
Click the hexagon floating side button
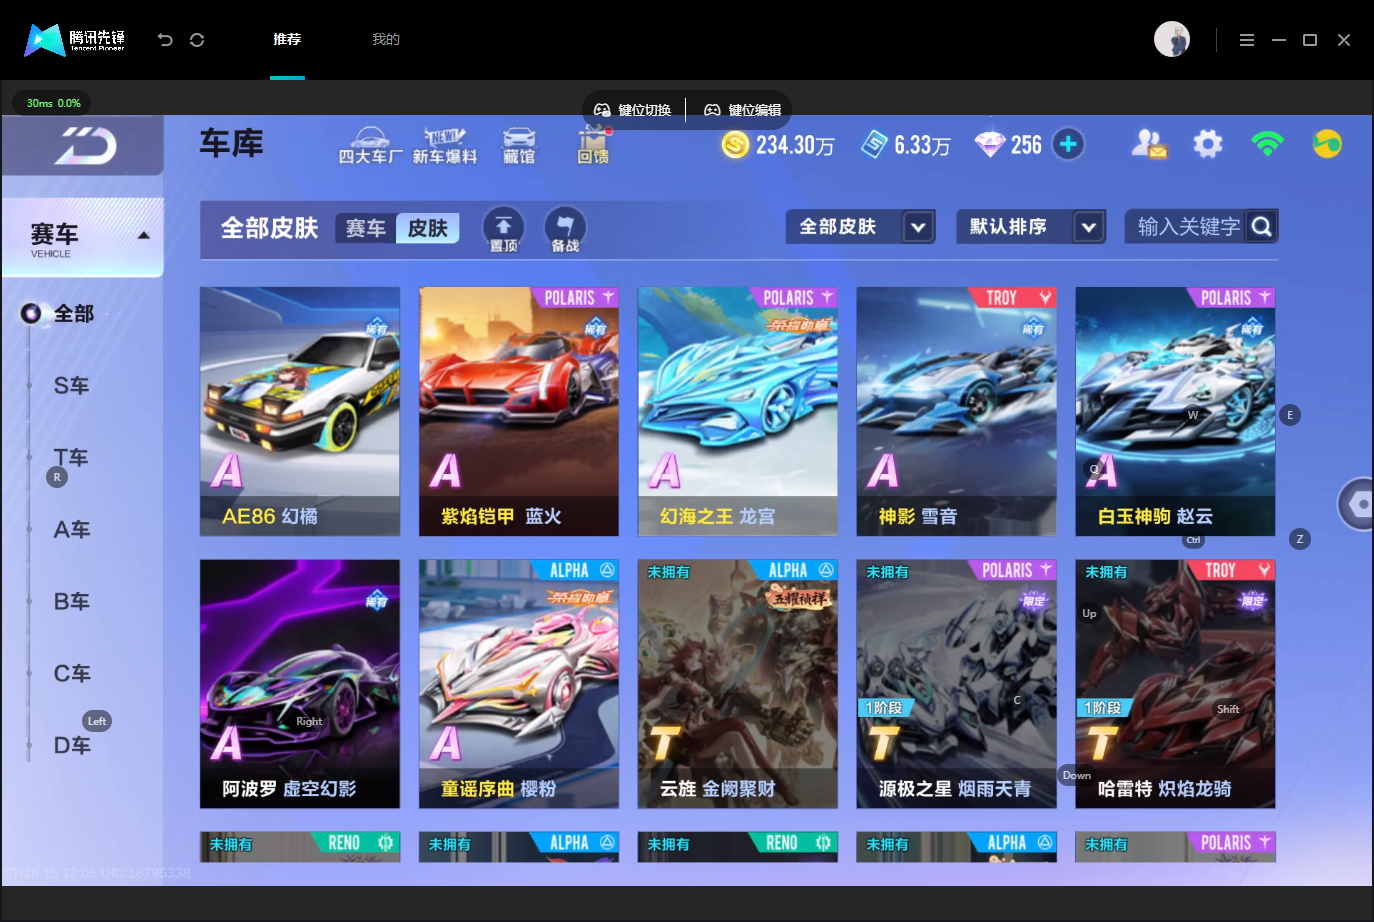point(1357,505)
